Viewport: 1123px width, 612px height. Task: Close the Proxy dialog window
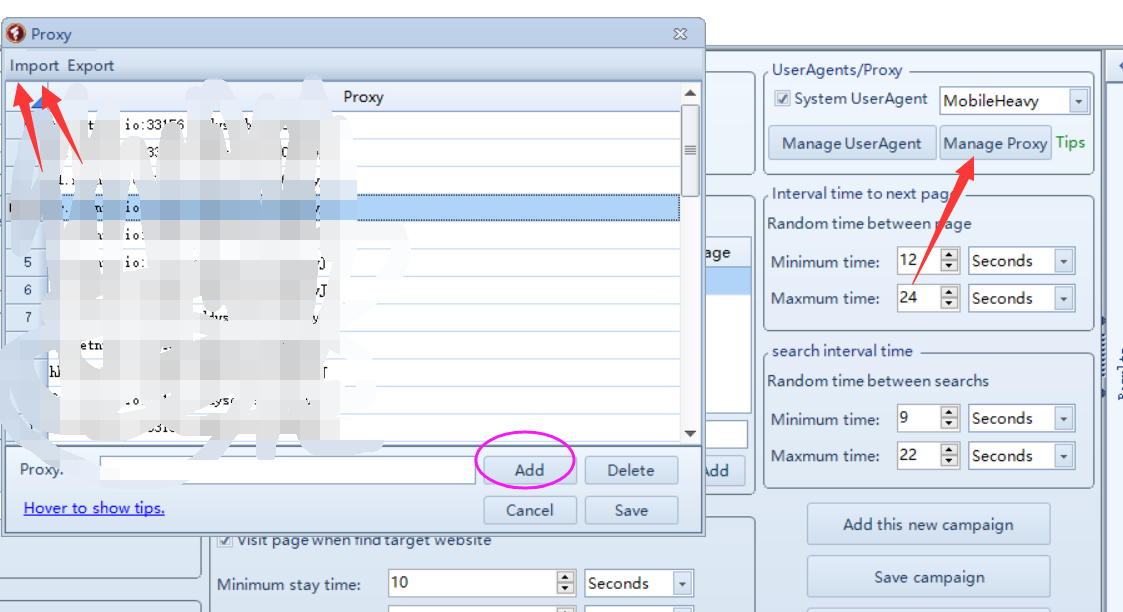point(680,34)
